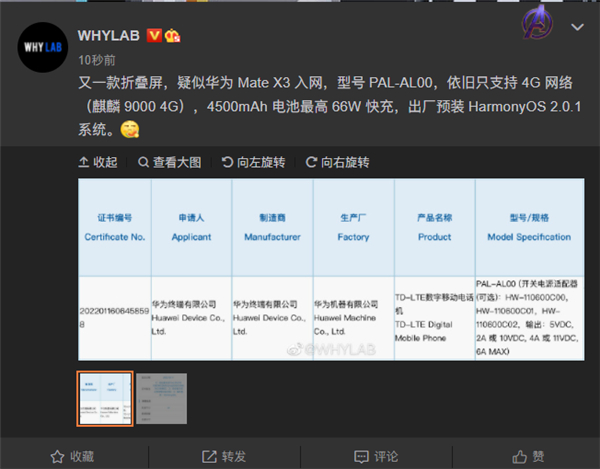Click 查看大图 to view large image
The image size is (600, 469).
click(x=170, y=162)
